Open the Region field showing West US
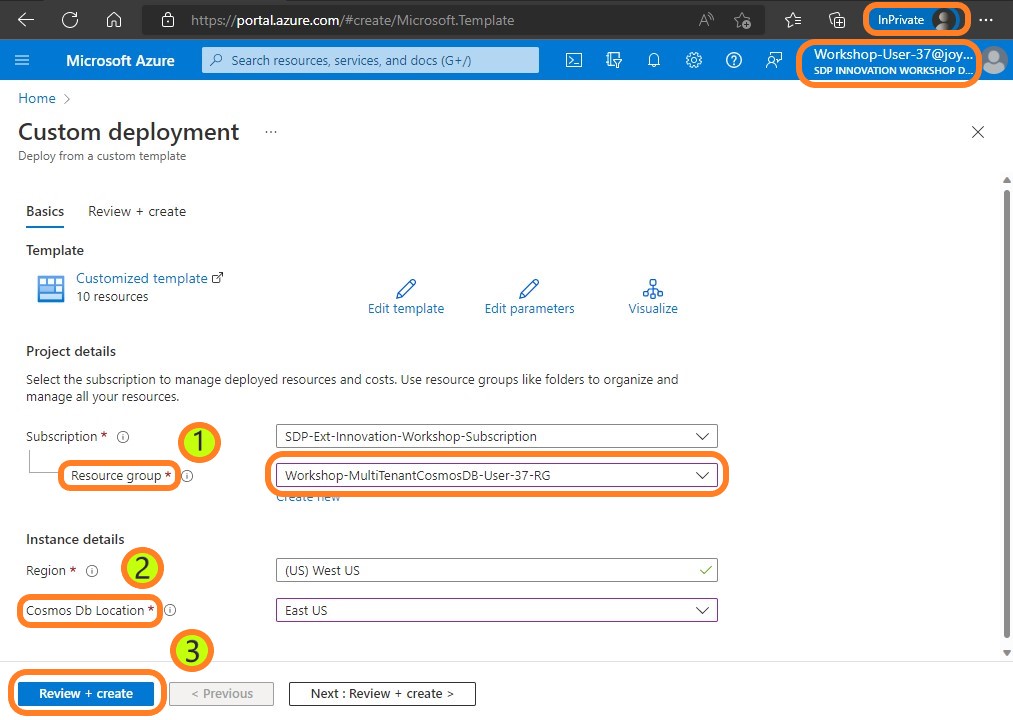The image size is (1013, 720). coord(496,570)
